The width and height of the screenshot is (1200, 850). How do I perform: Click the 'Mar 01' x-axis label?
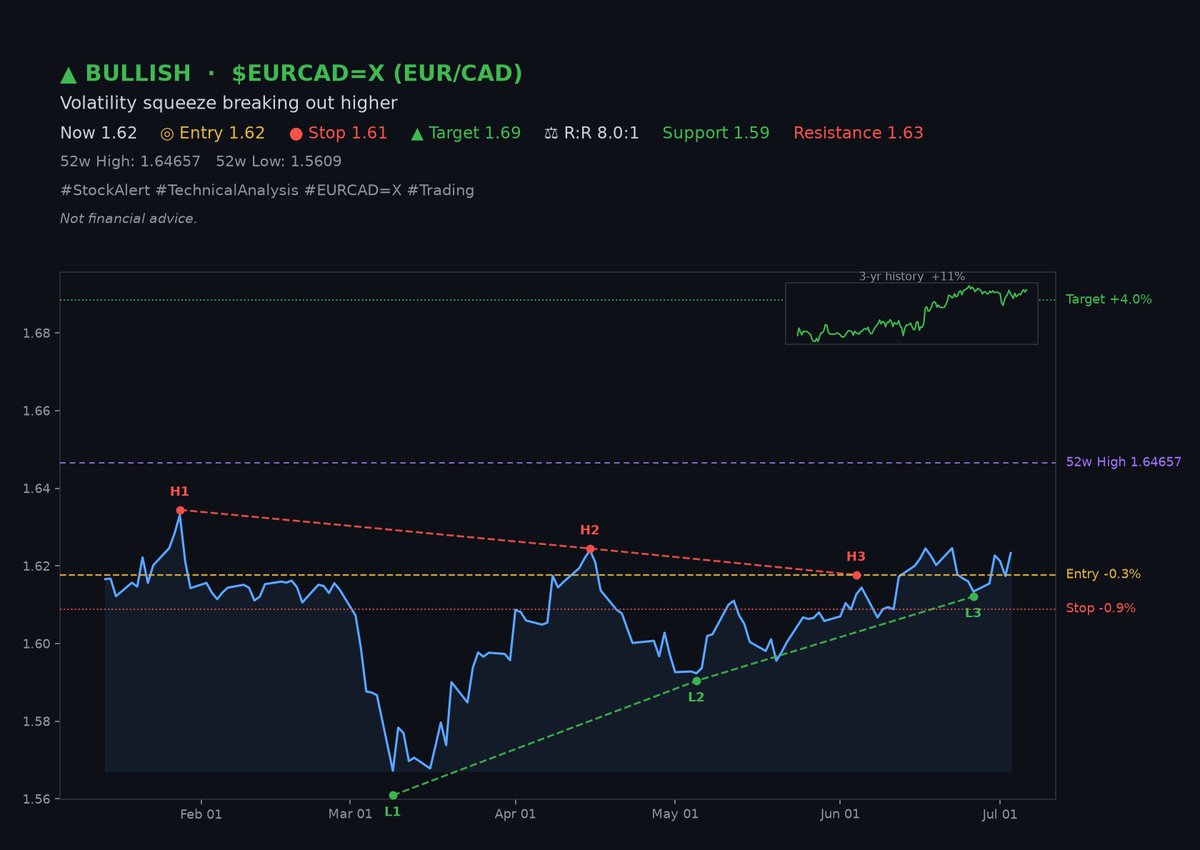351,815
